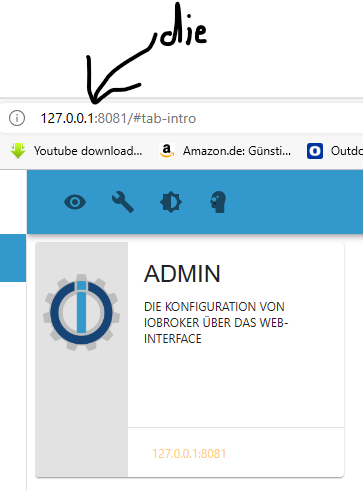Toggle the brightness theme icon
Image resolution: width=363 pixels, height=491 pixels.
[171, 202]
